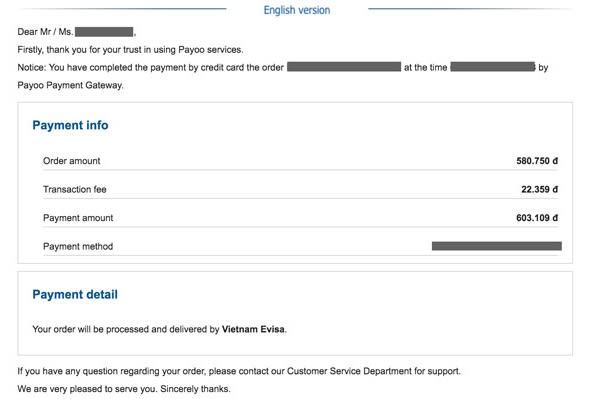Click the redacted order number
Image resolution: width=595 pixels, height=399 pixels.
[344, 67]
